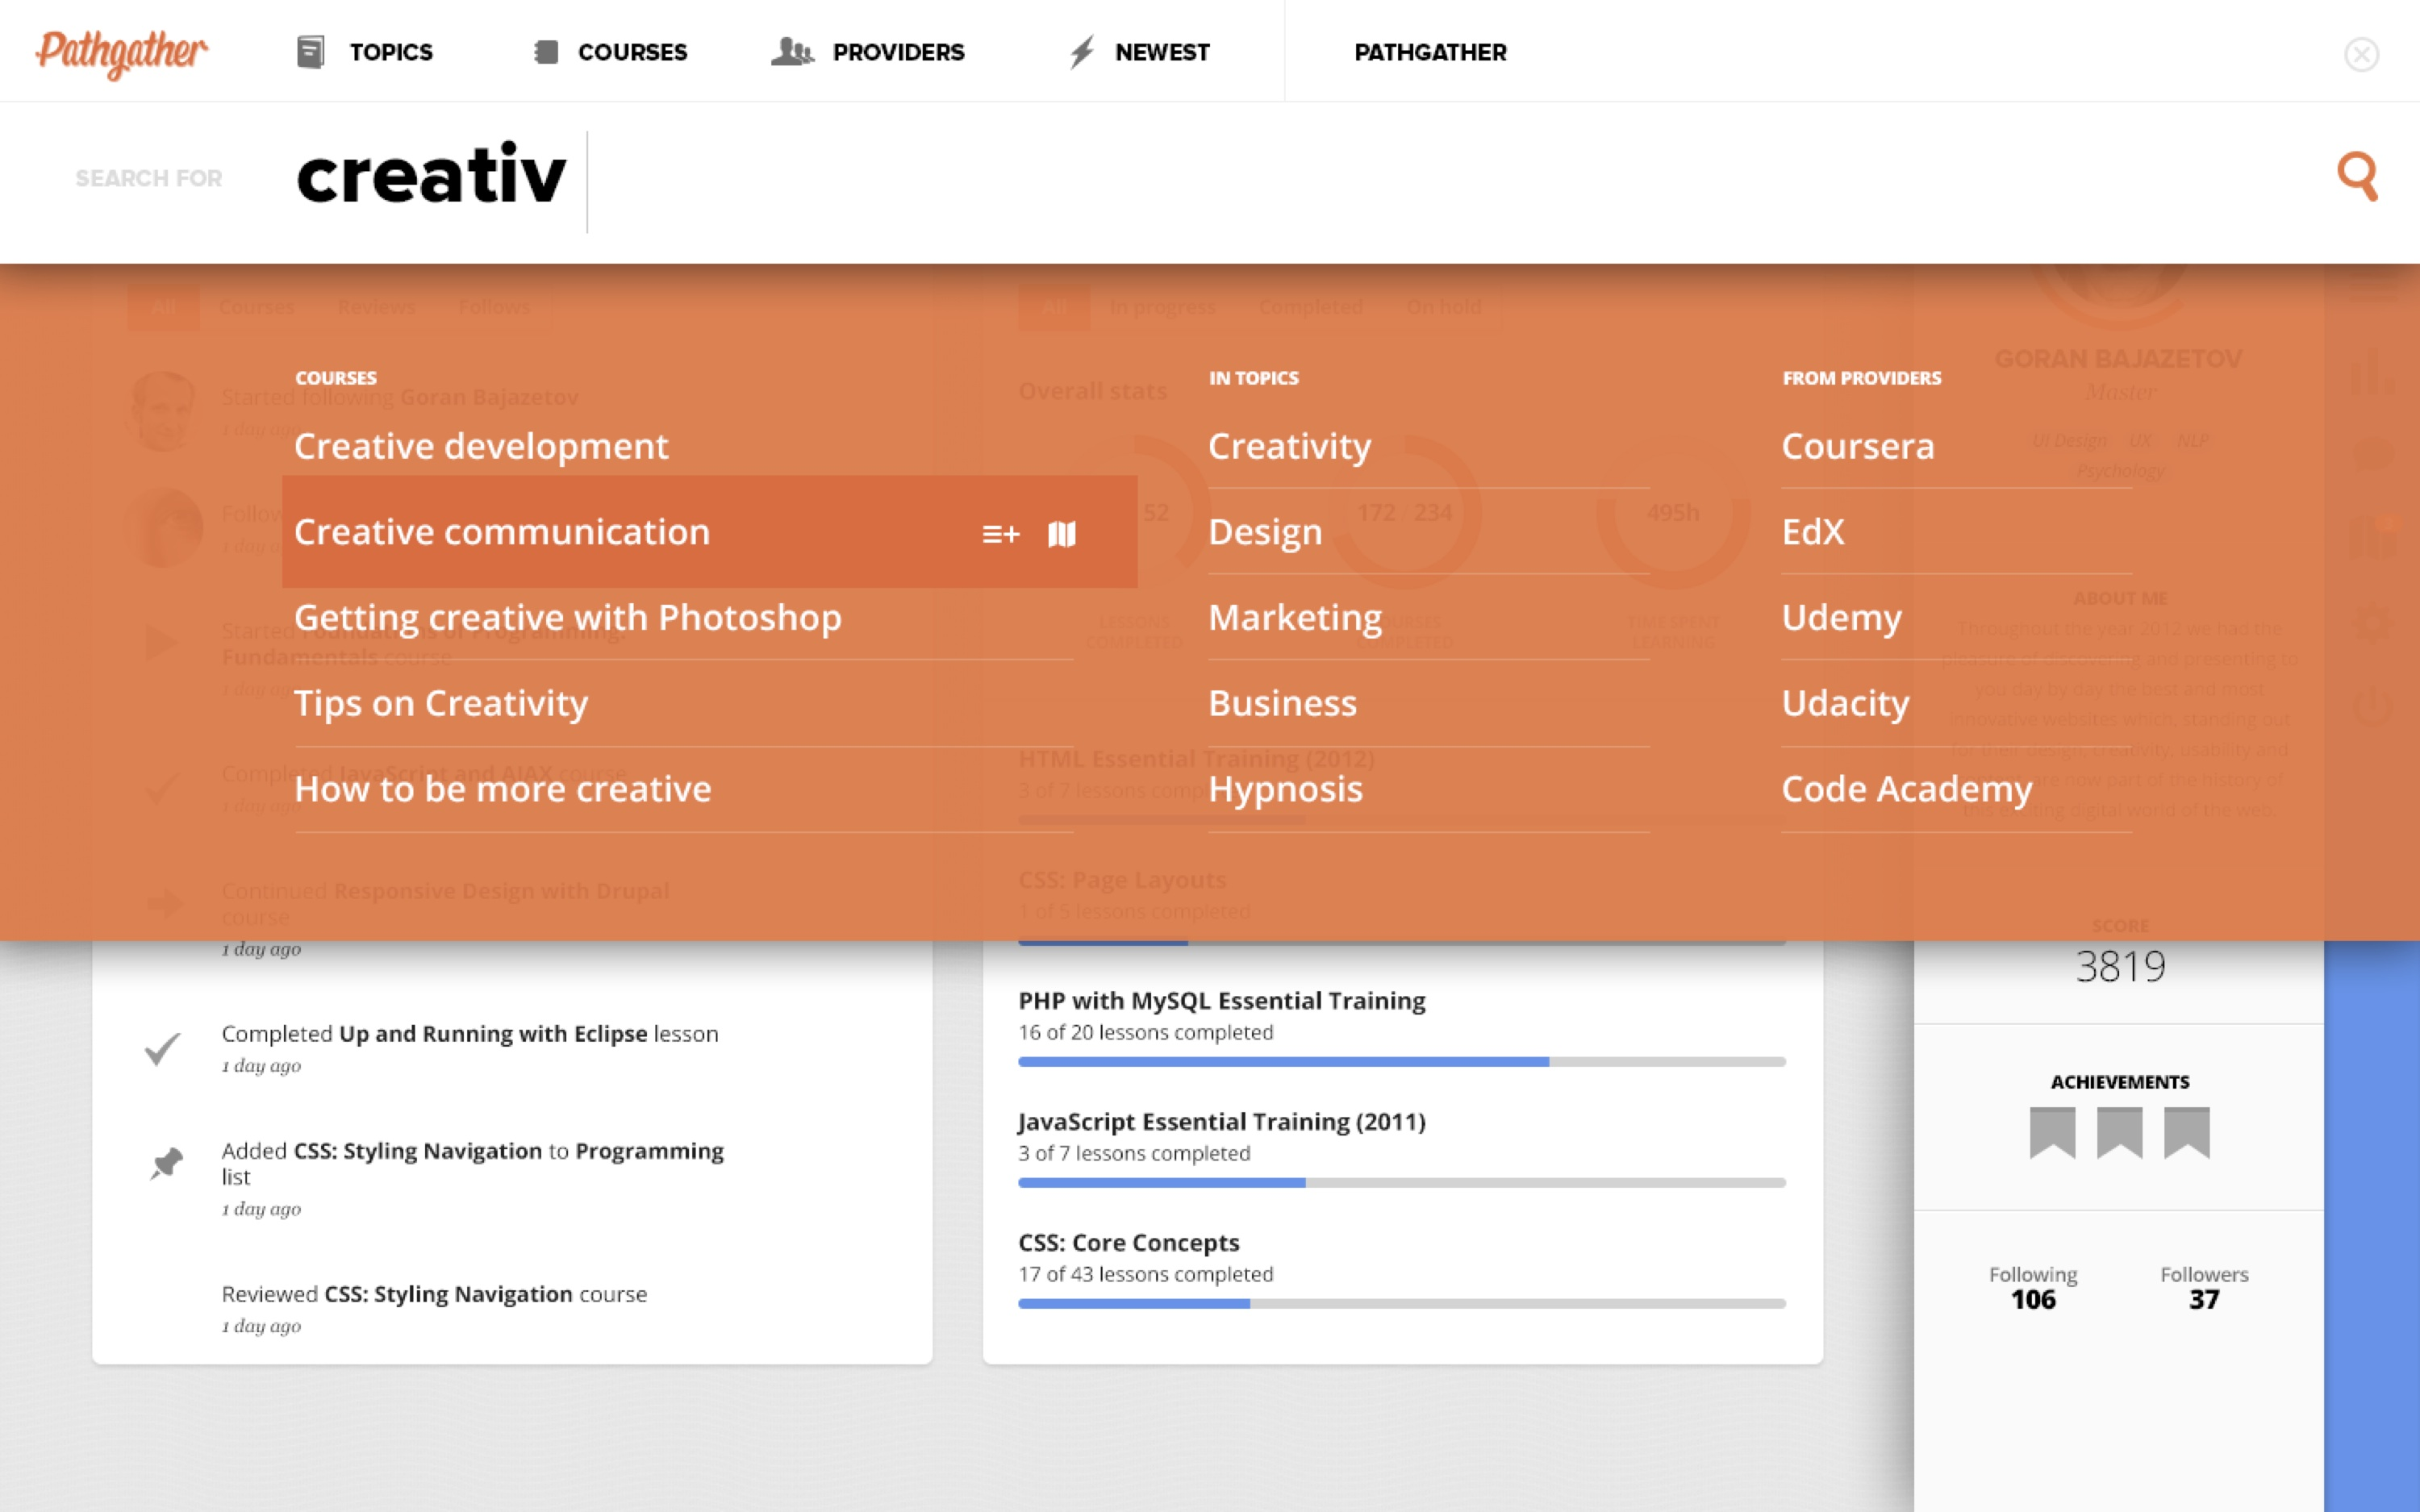
Task: Open Newest in the top navigation
Action: click(1138, 52)
